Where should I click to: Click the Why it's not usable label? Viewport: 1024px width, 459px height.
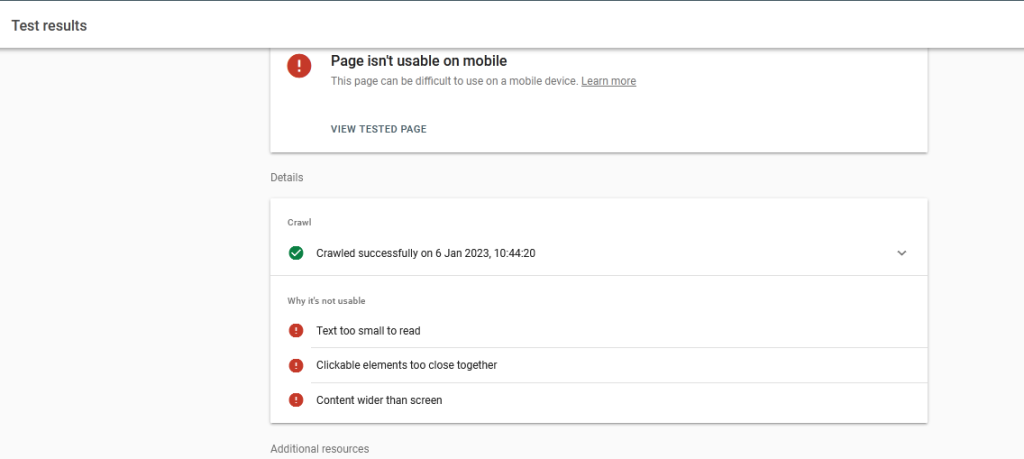(326, 301)
